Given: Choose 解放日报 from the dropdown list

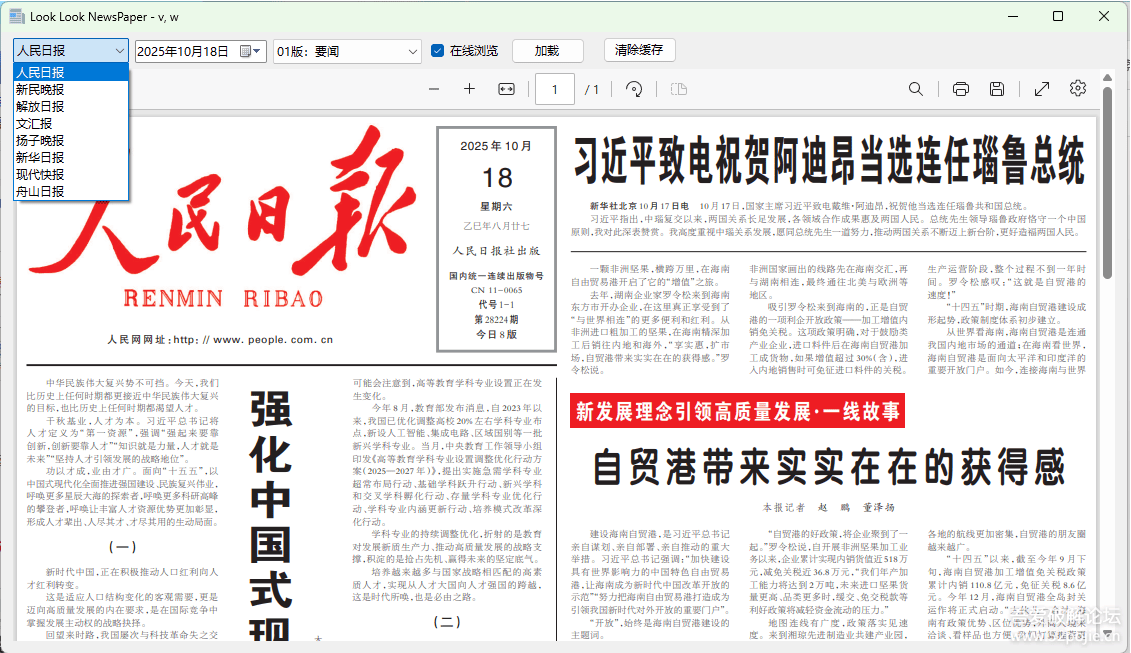Looking at the screenshot, I should pyautogui.click(x=71, y=106).
